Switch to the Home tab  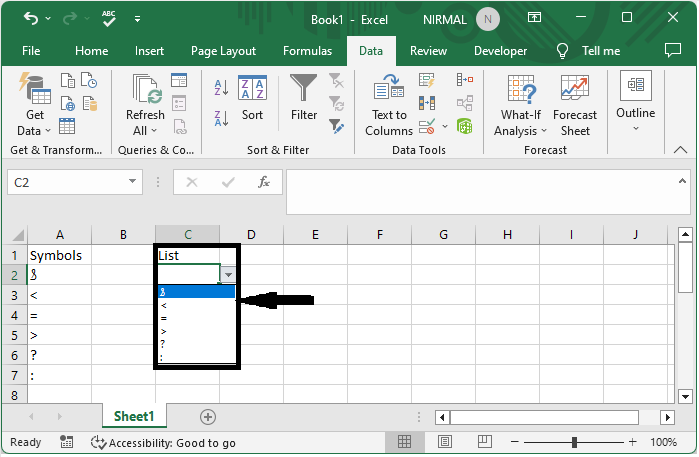pyautogui.click(x=91, y=51)
